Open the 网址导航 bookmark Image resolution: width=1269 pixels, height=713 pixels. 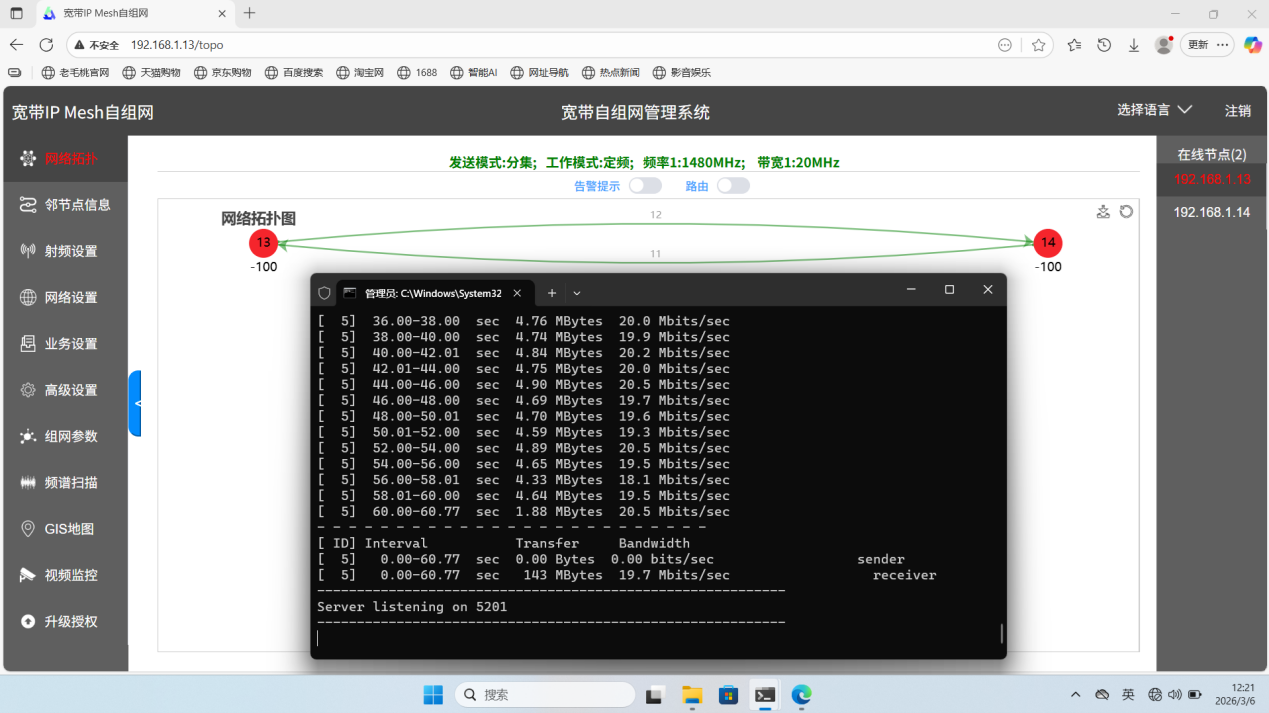tap(540, 72)
